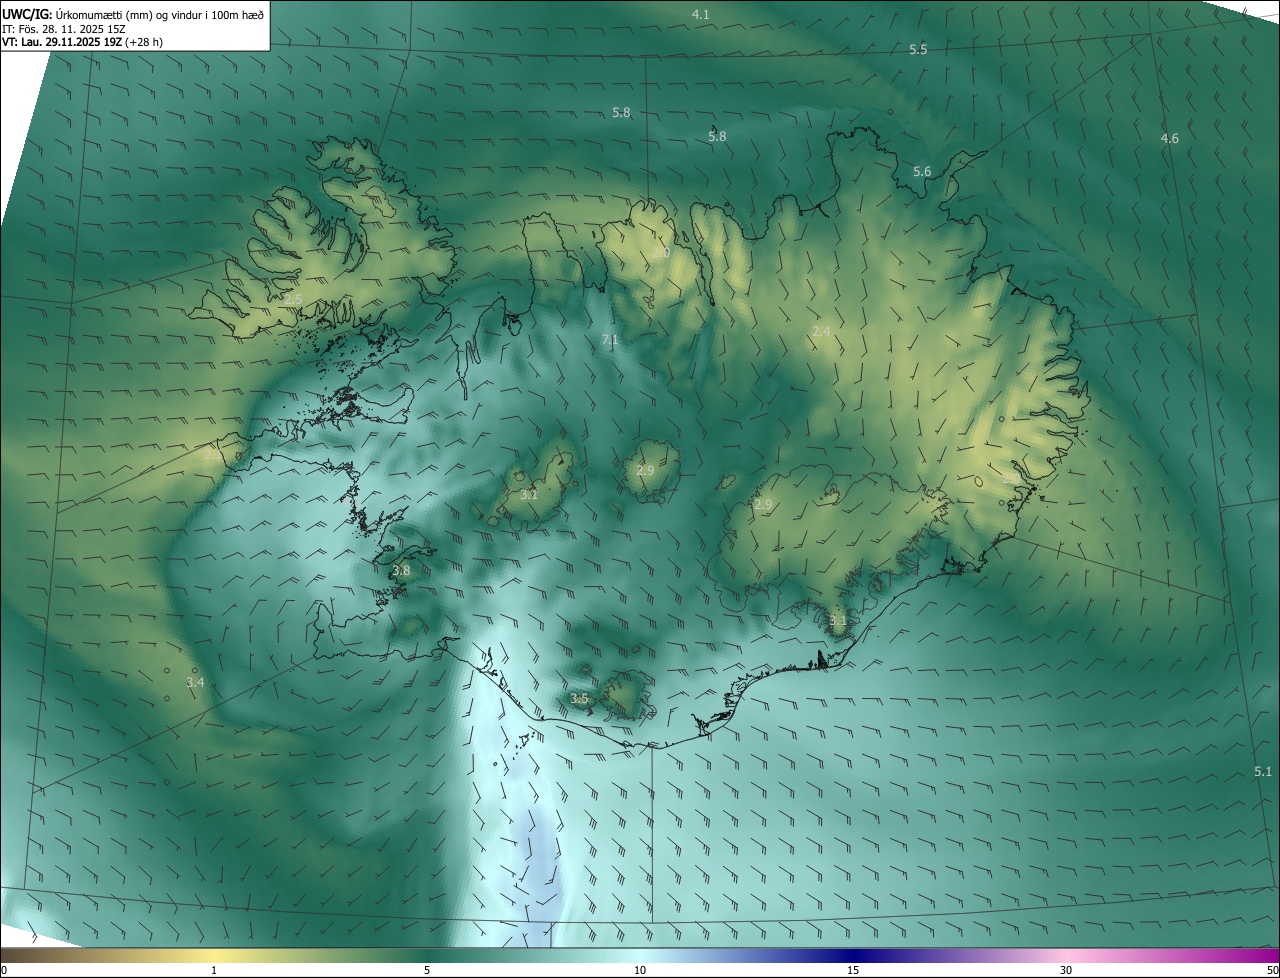1280x978 pixels.
Task: Click the colour scale tick label 5
Action: [427, 970]
